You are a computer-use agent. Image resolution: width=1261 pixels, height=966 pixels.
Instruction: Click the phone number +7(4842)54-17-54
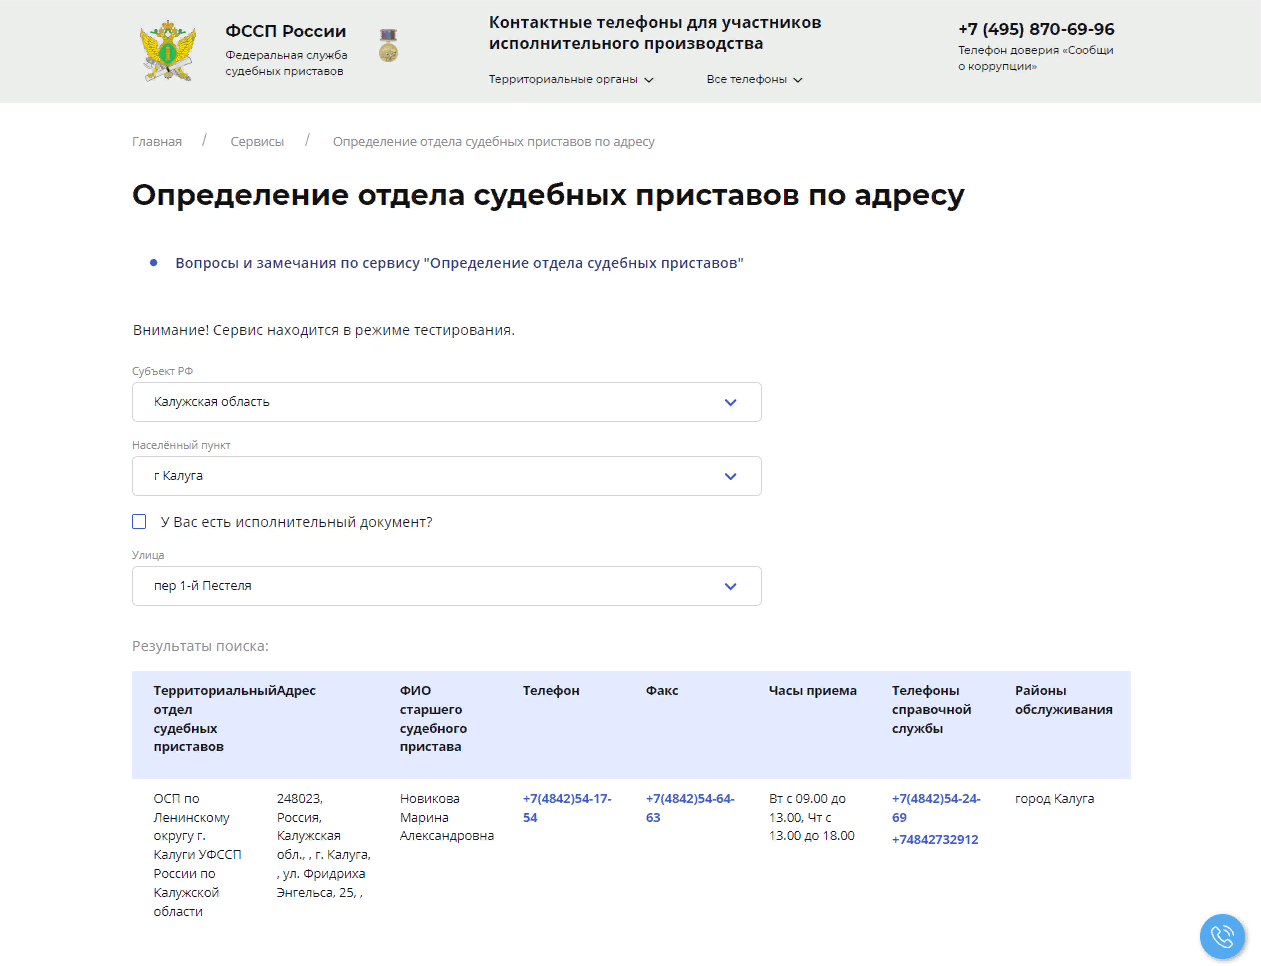(x=567, y=808)
